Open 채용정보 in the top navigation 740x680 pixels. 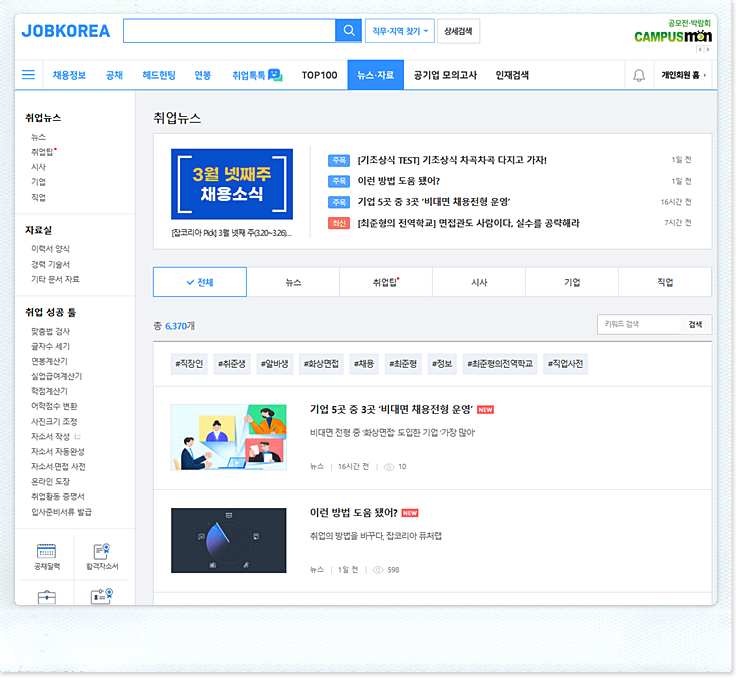(69, 75)
